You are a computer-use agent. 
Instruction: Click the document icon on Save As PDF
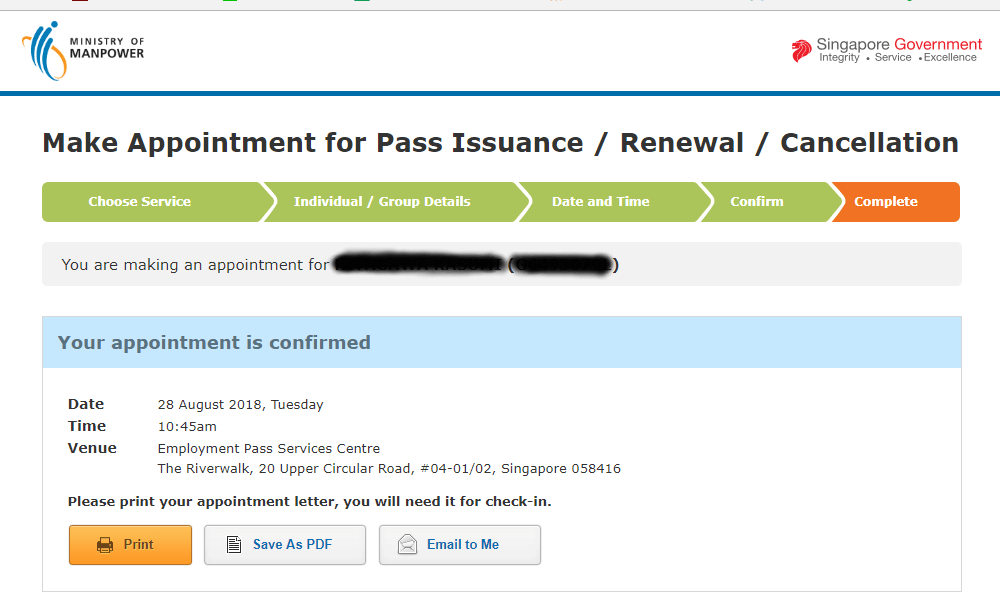[234, 545]
